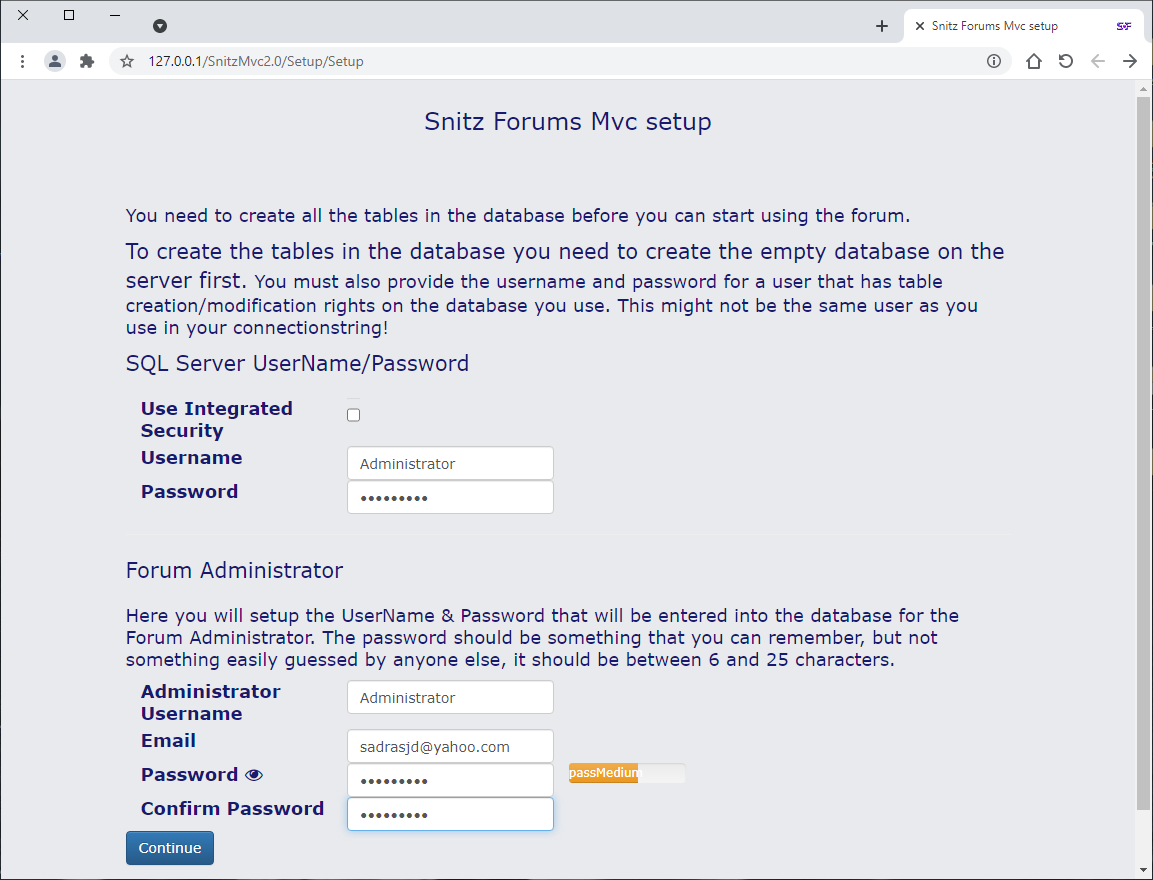The height and width of the screenshot is (880, 1153).
Task: Open a new tab with plus button
Action: tap(881, 26)
